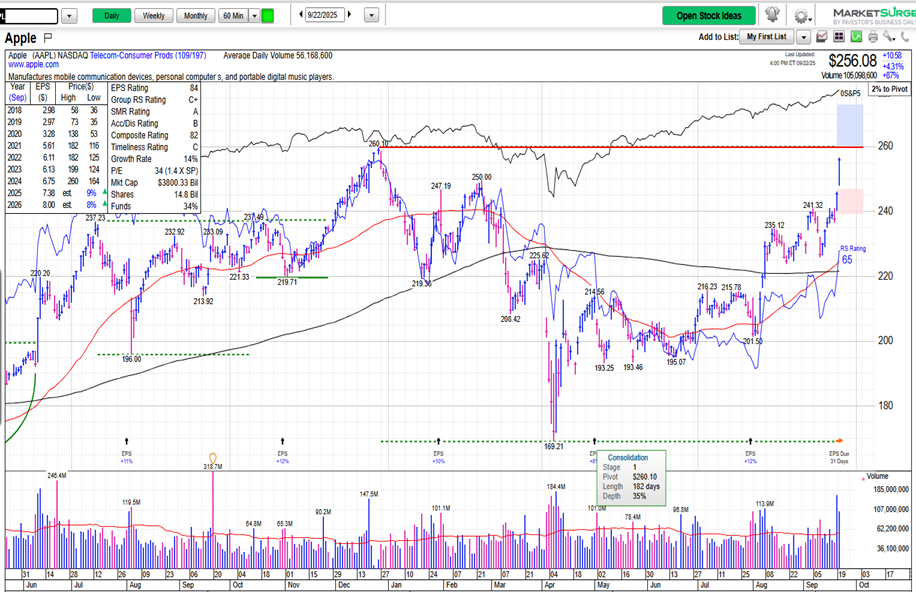Expand the 60 Min interval dropdown arrow

coord(254,16)
